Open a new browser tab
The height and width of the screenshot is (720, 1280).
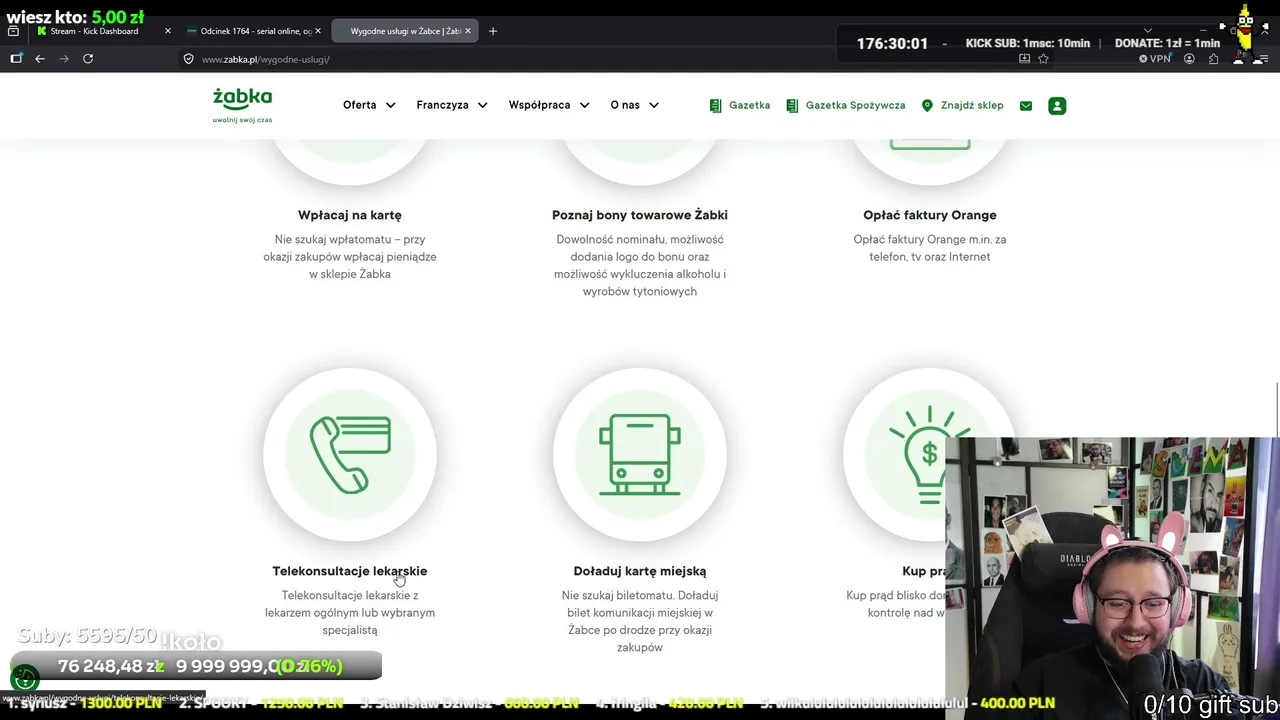point(493,31)
